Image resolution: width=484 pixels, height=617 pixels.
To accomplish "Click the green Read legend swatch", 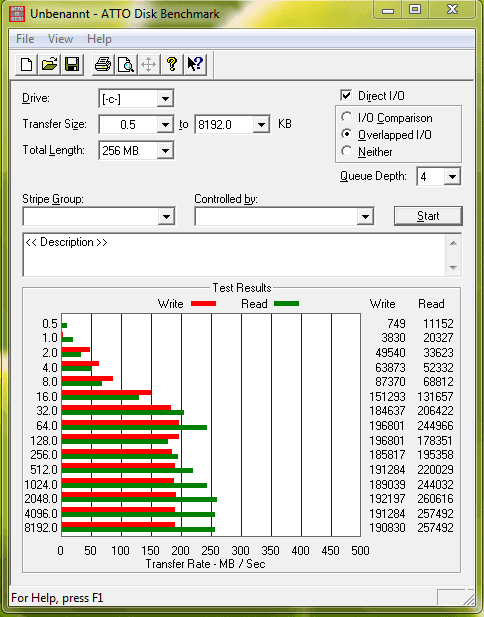I will [x=286, y=303].
